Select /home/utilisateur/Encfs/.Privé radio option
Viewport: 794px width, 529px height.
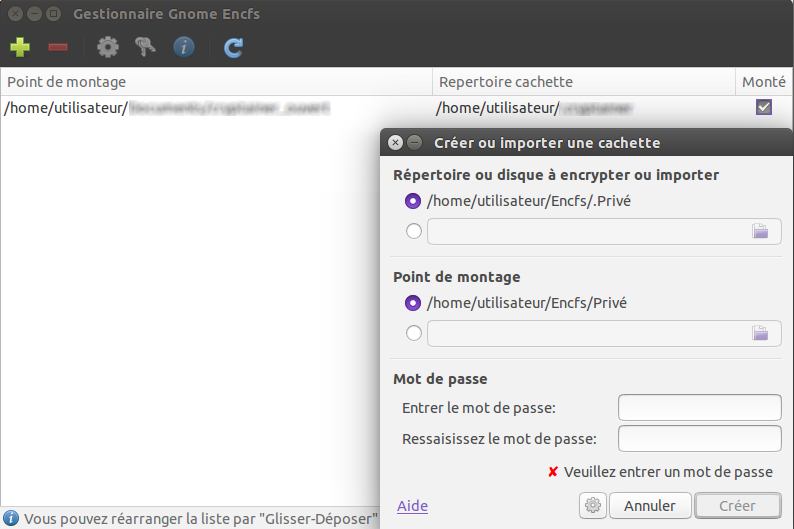click(413, 201)
